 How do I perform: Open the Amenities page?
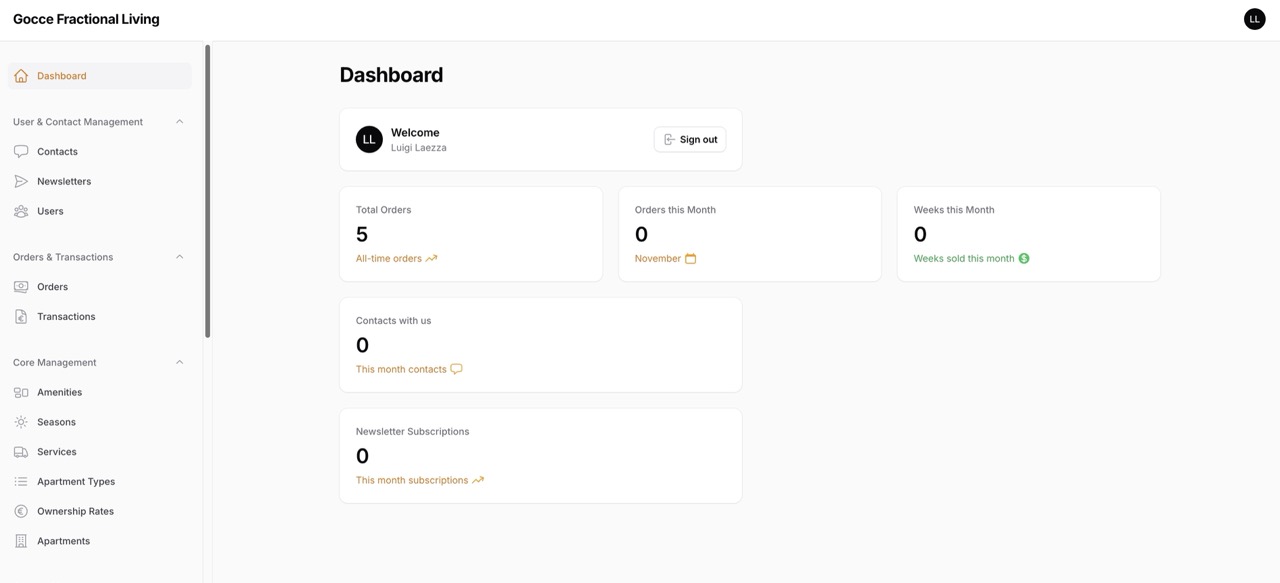coord(59,392)
